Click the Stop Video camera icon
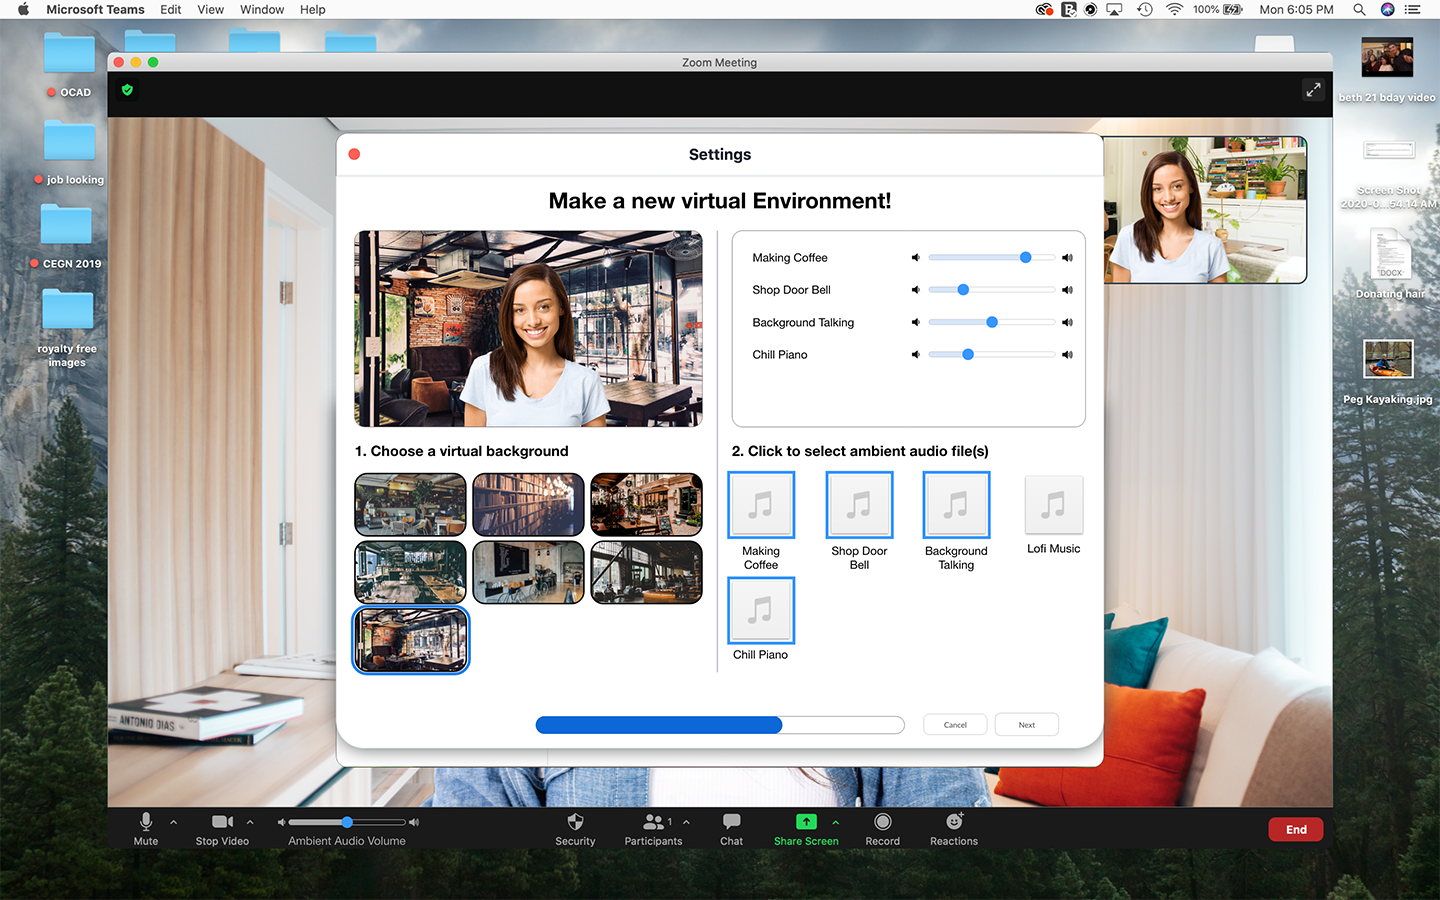 222,822
